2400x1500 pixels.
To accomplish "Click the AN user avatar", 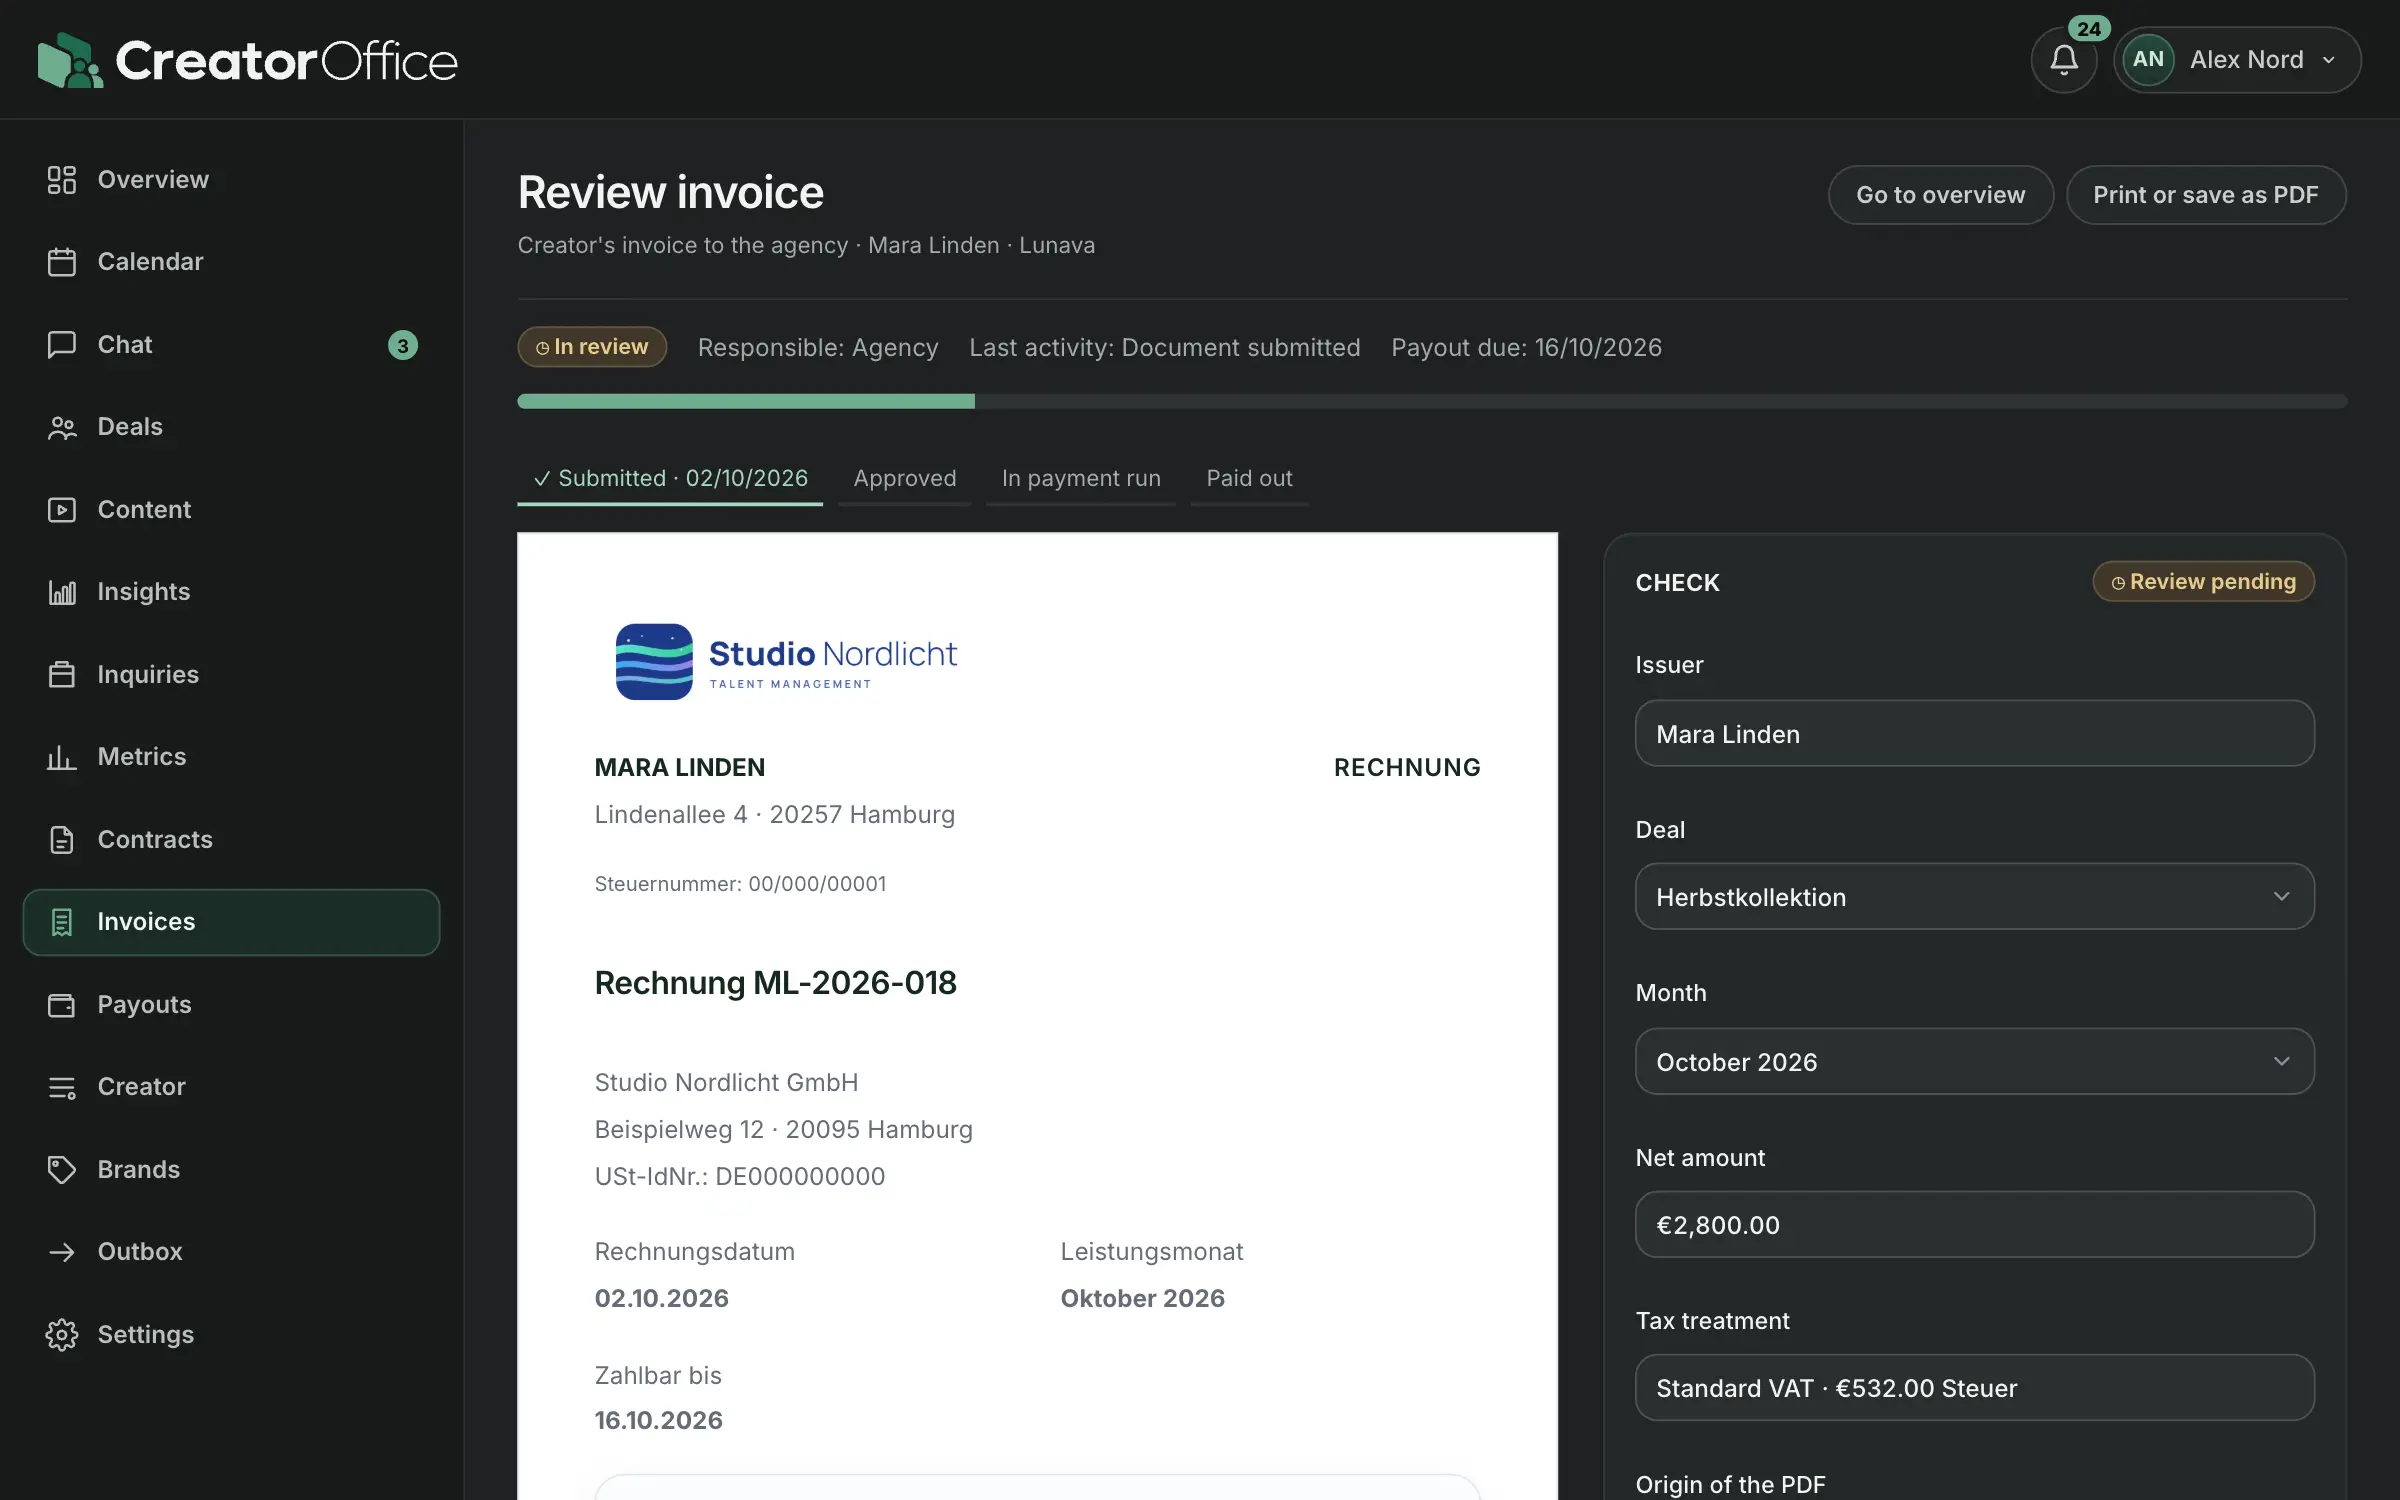I will point(2148,60).
